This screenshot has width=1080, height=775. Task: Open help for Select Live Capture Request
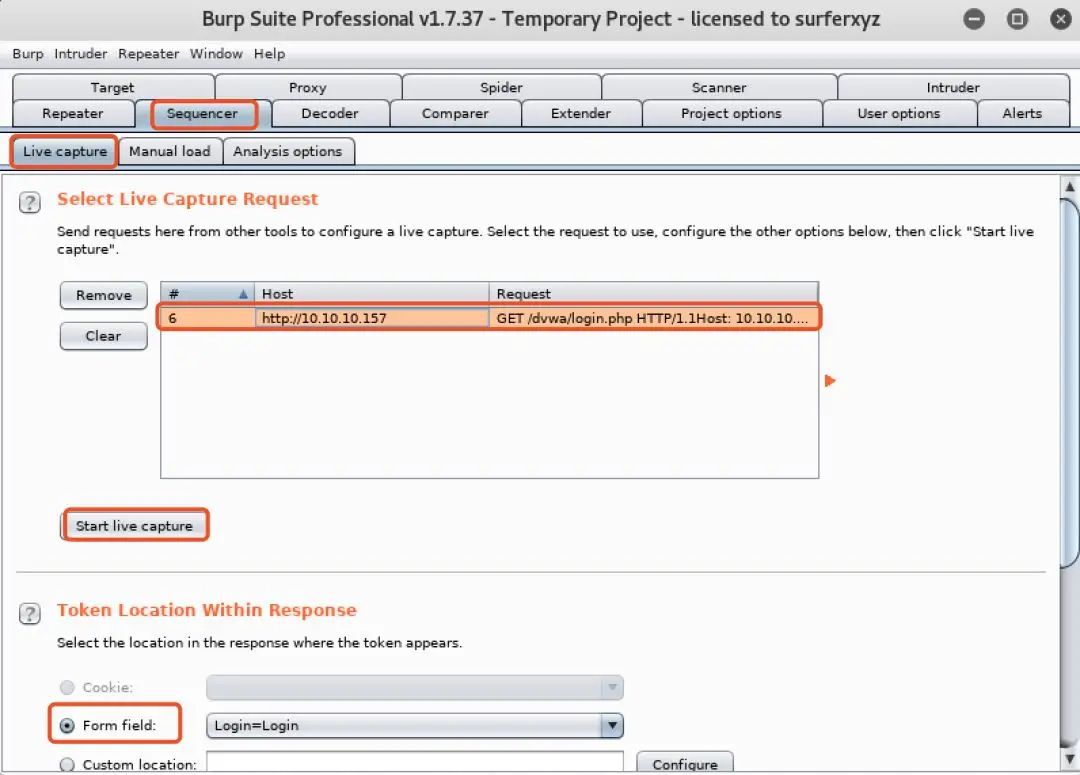30,202
